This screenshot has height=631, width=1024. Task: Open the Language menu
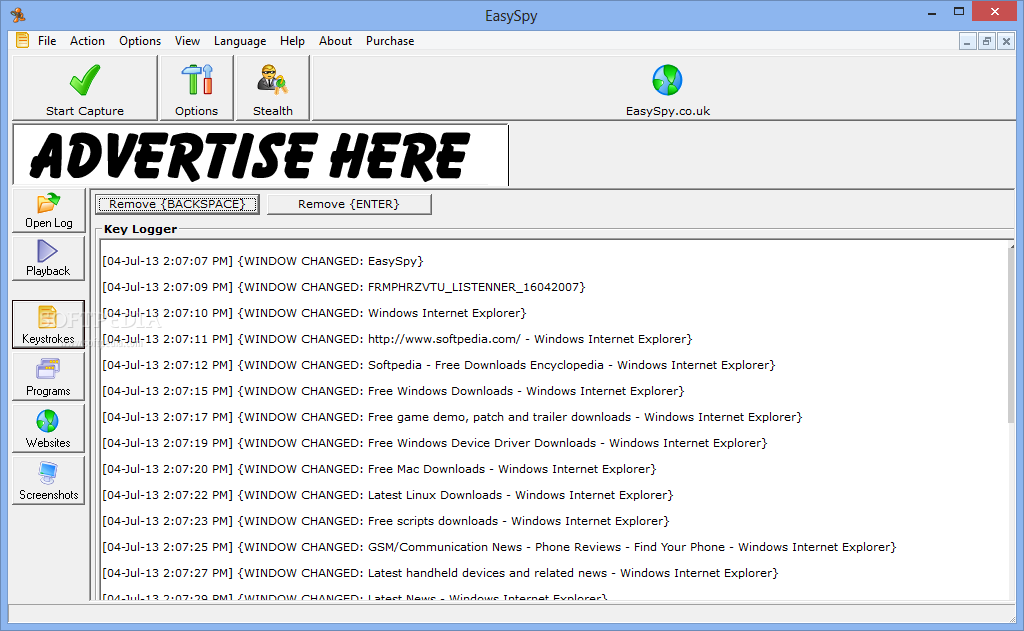pos(240,40)
